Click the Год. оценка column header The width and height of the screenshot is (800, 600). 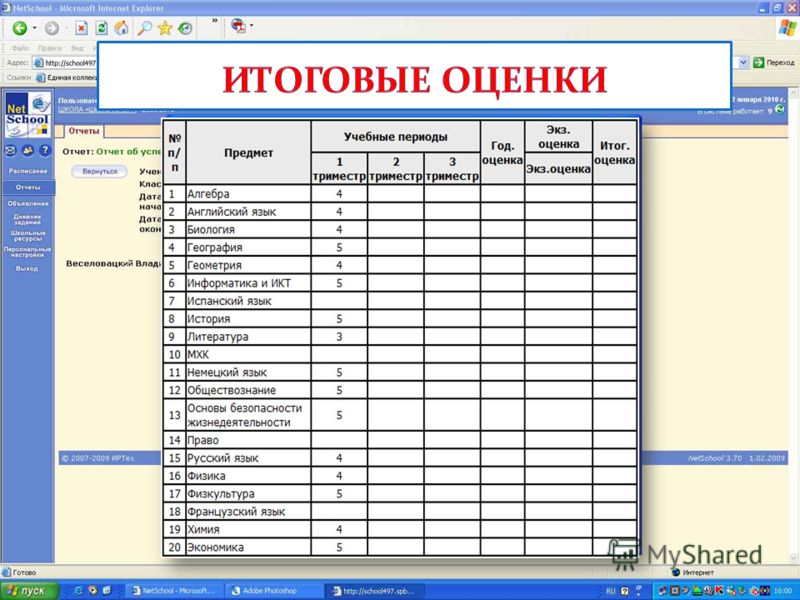pyautogui.click(x=503, y=153)
